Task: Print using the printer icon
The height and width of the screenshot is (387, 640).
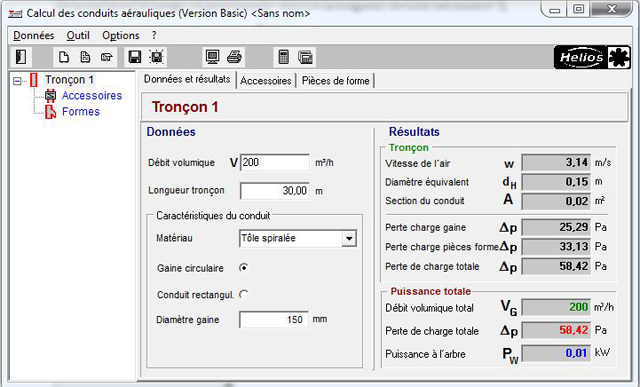Action: pos(234,57)
